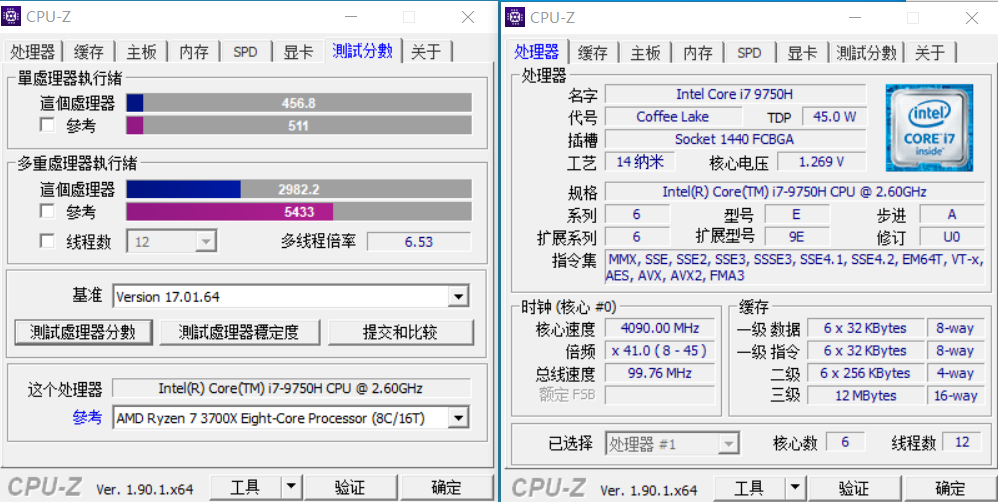Click the 多线程倍率 6.53 field
998x502 pixels.
pos(419,242)
